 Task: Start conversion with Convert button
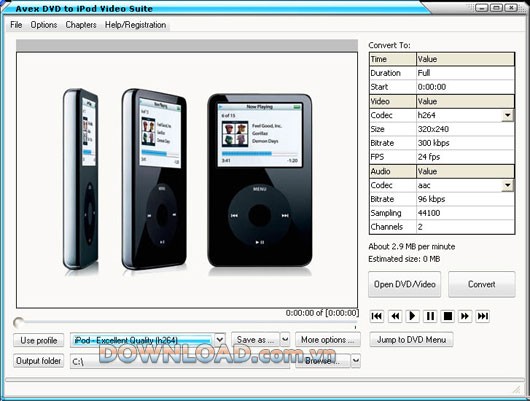pyautogui.click(x=482, y=284)
